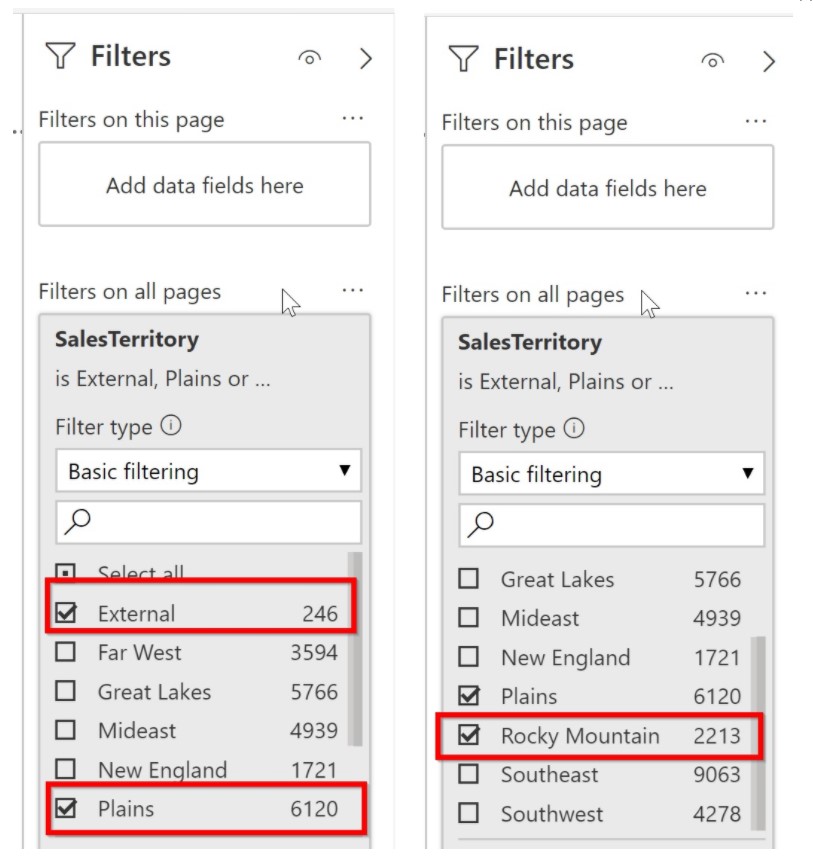This screenshot has height=863, width=813.
Task: Check Great Lakes checkbox in left pane
Action: pos(66,691)
